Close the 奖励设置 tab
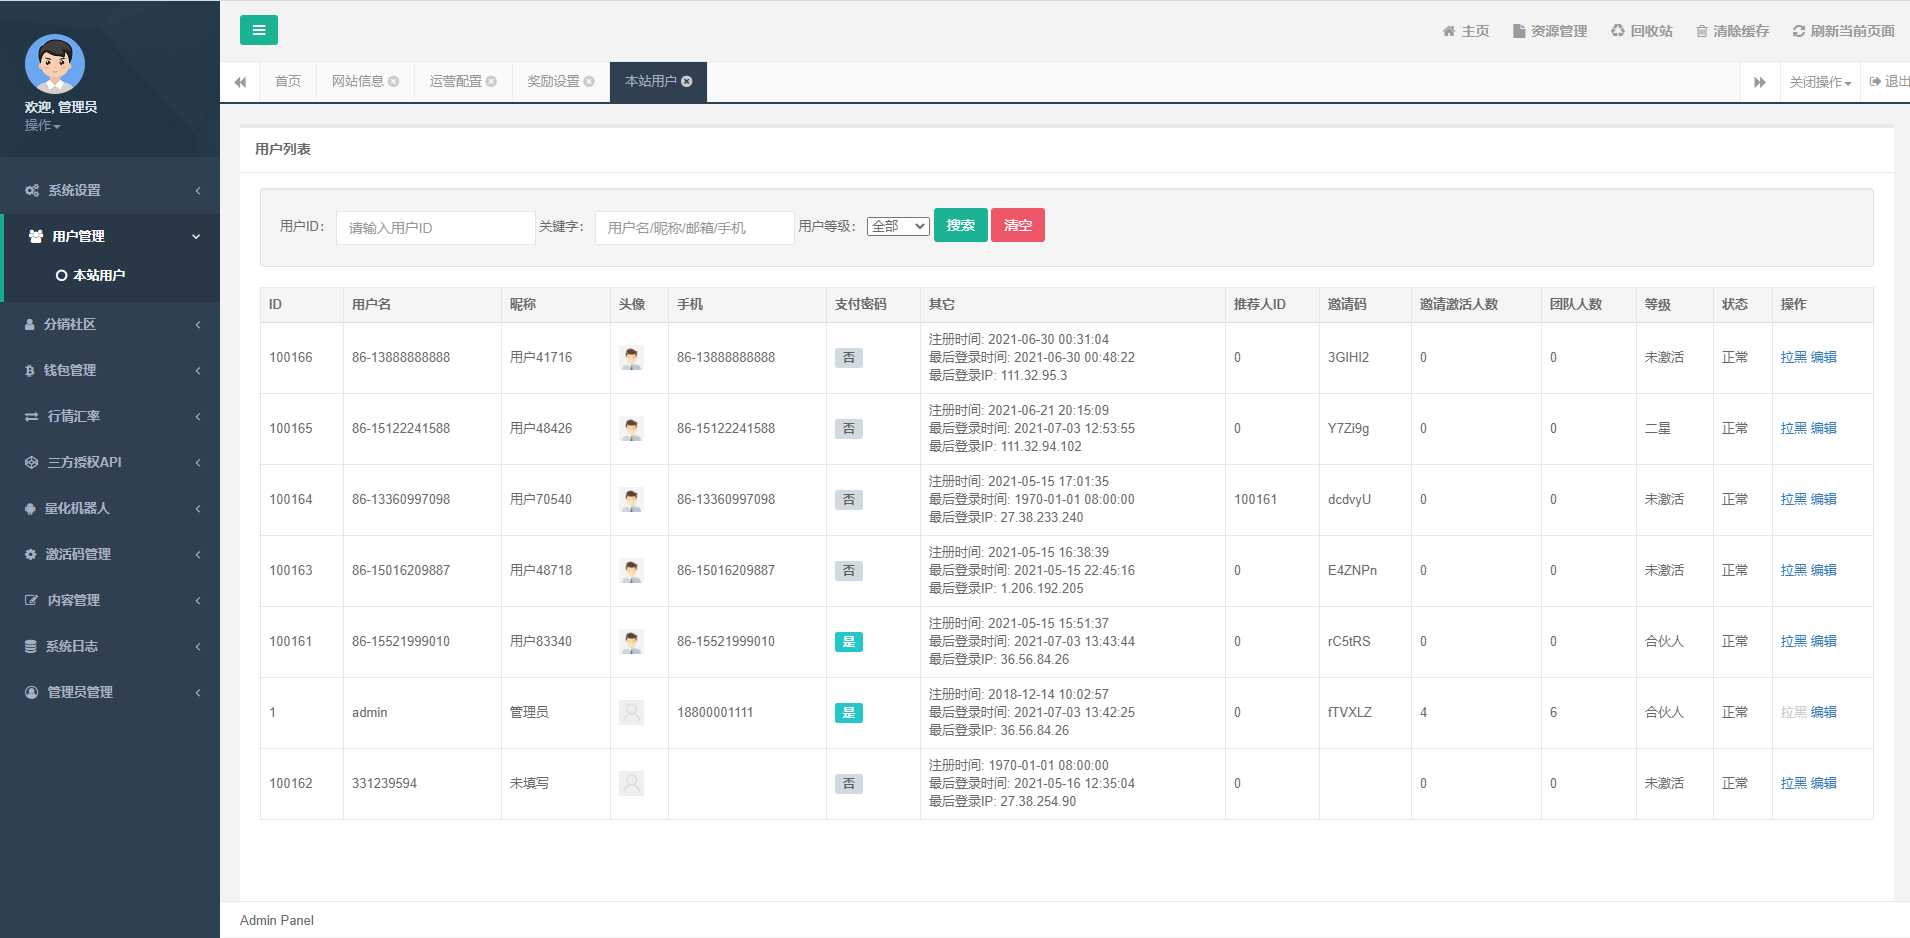 click(x=589, y=82)
